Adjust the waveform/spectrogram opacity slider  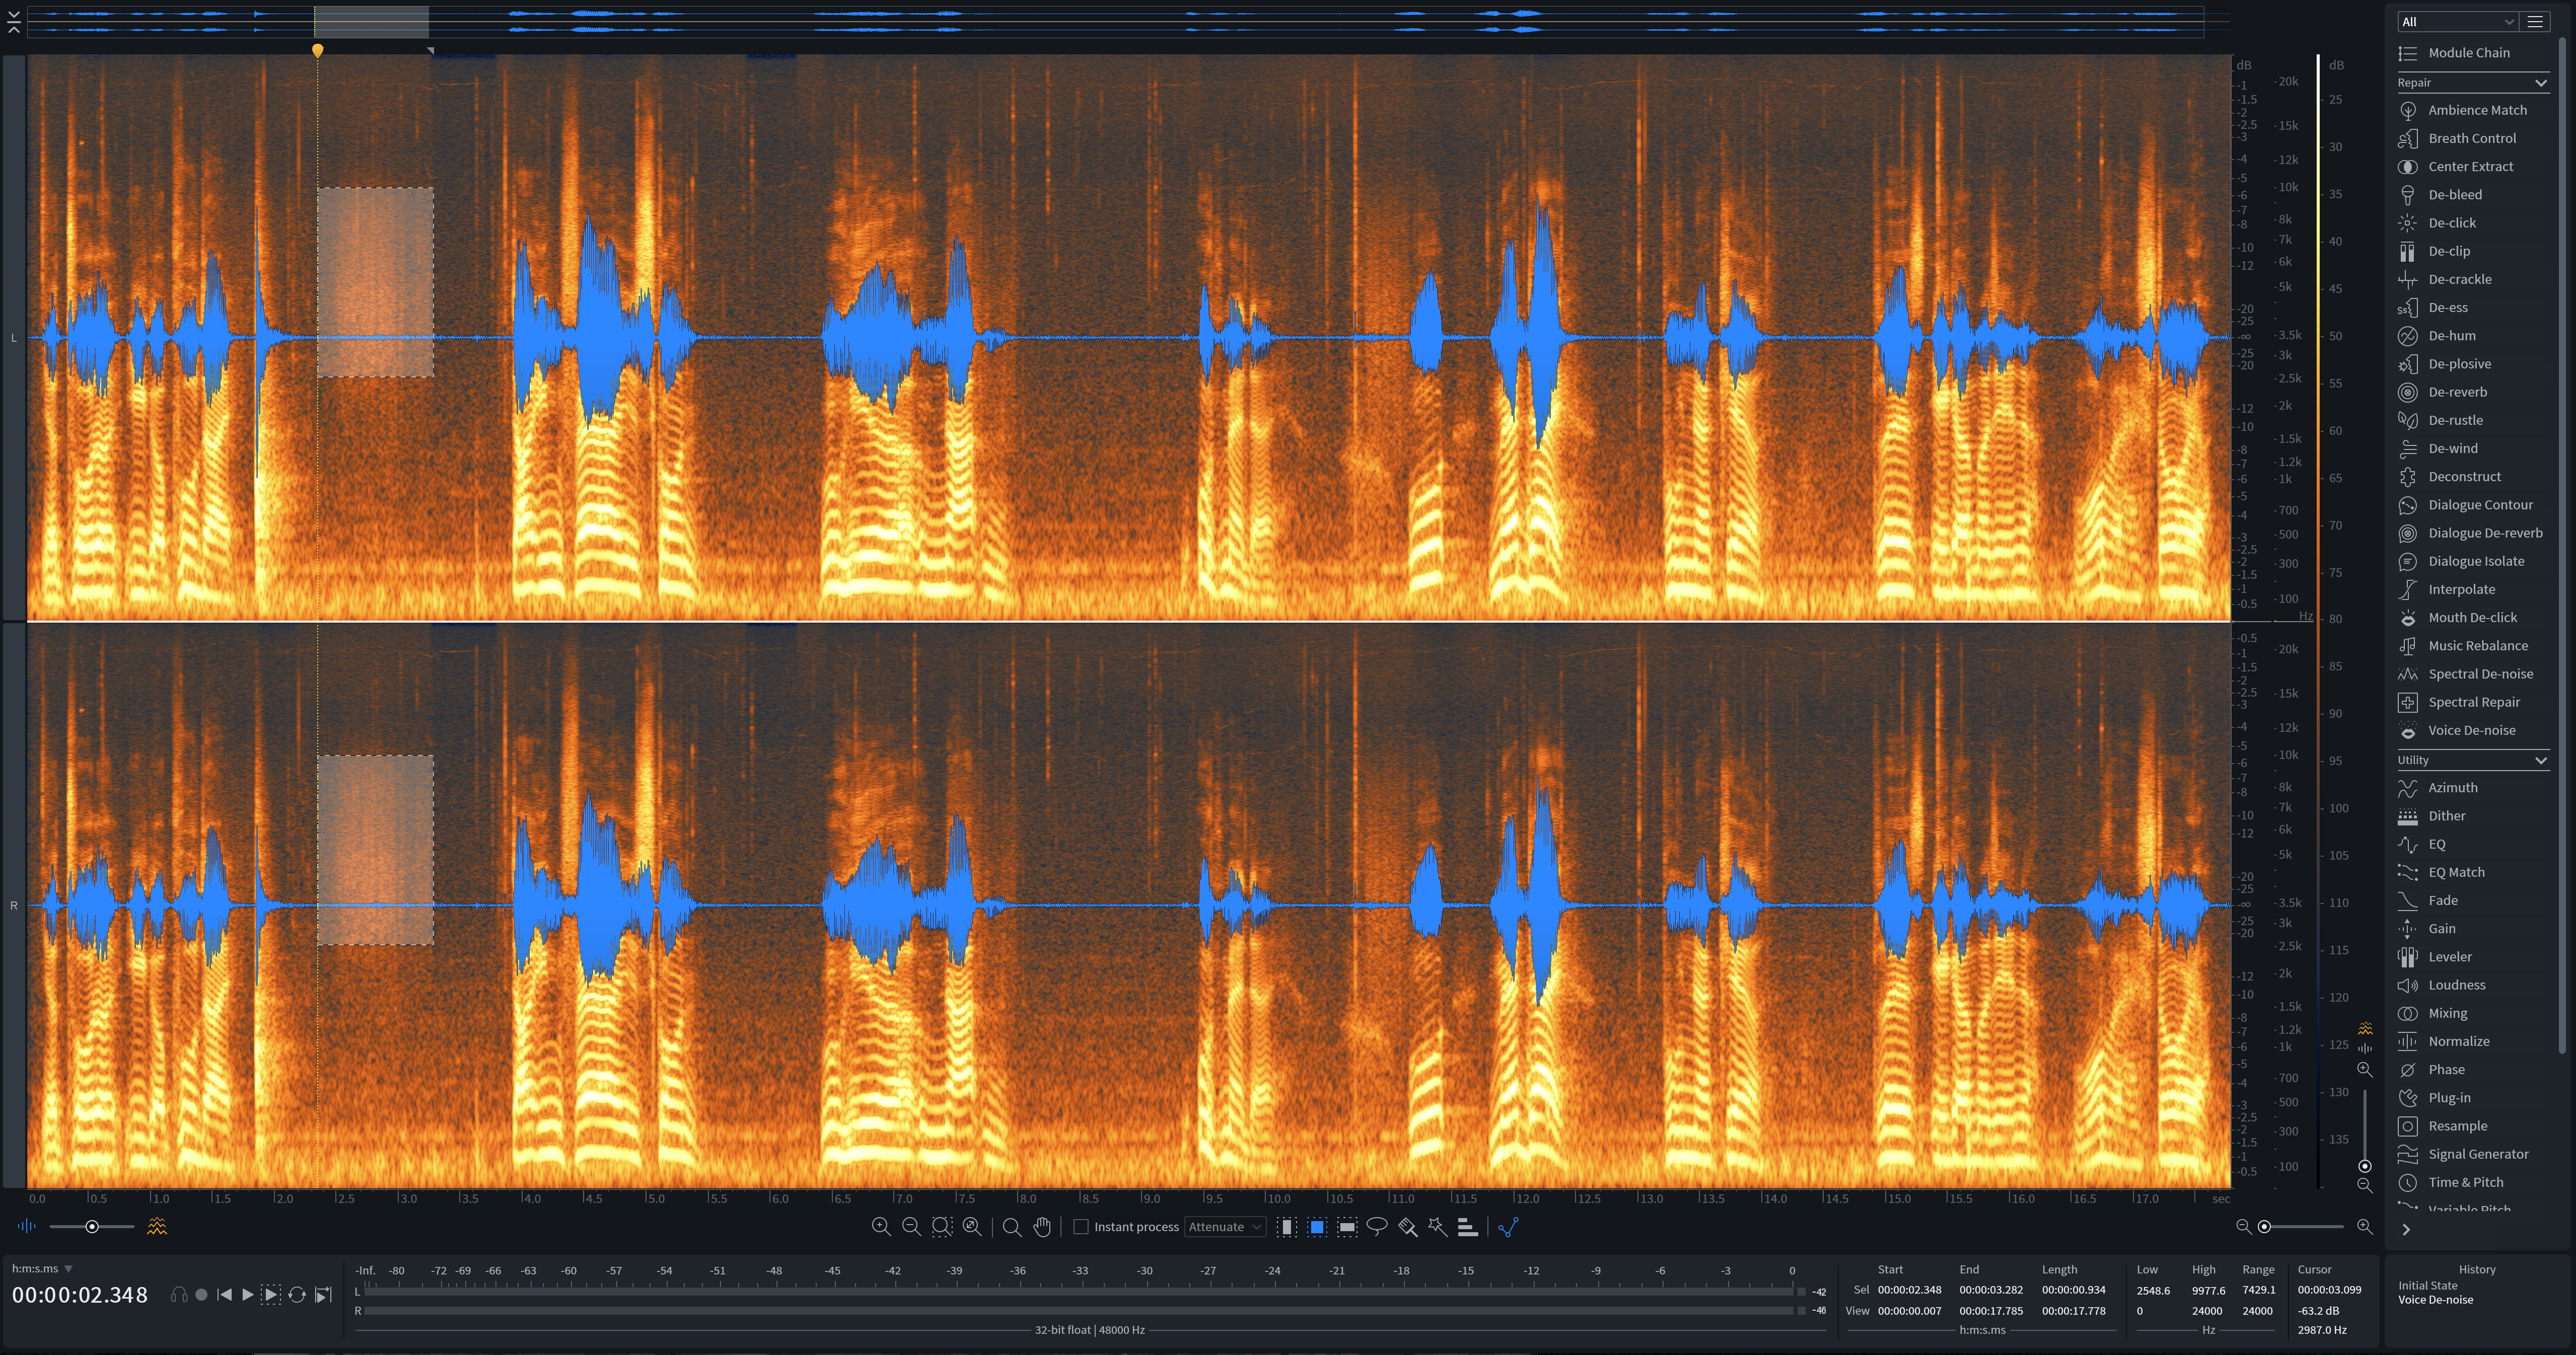tap(92, 1227)
